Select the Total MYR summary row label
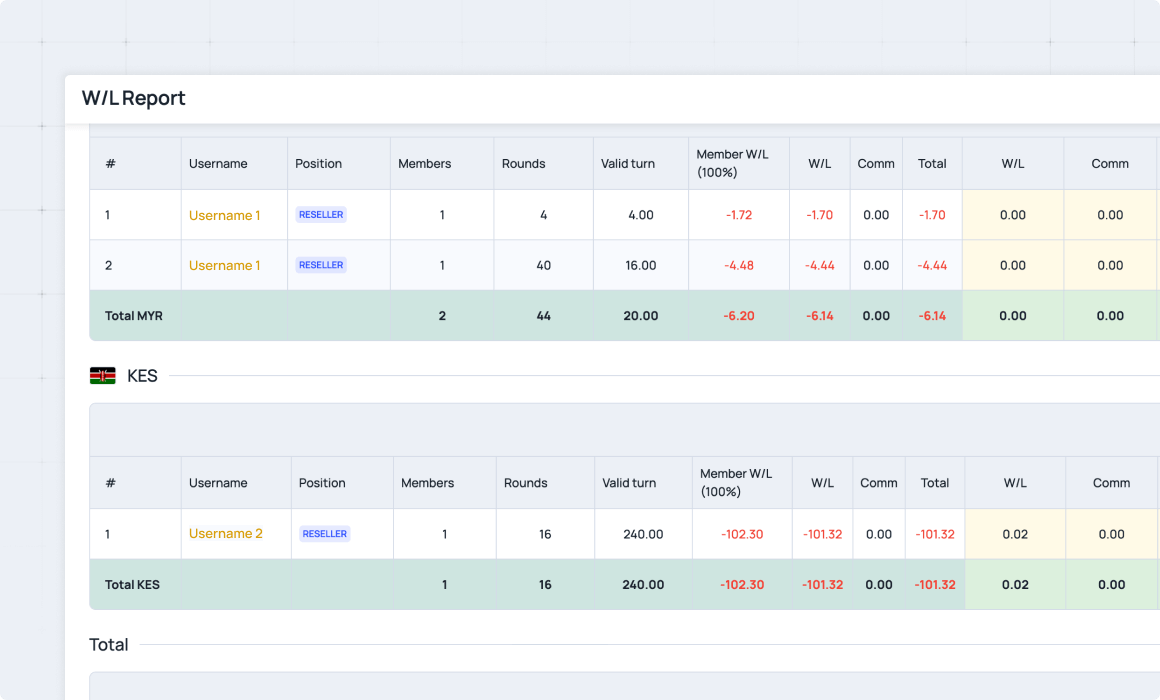 pyautogui.click(x=134, y=316)
